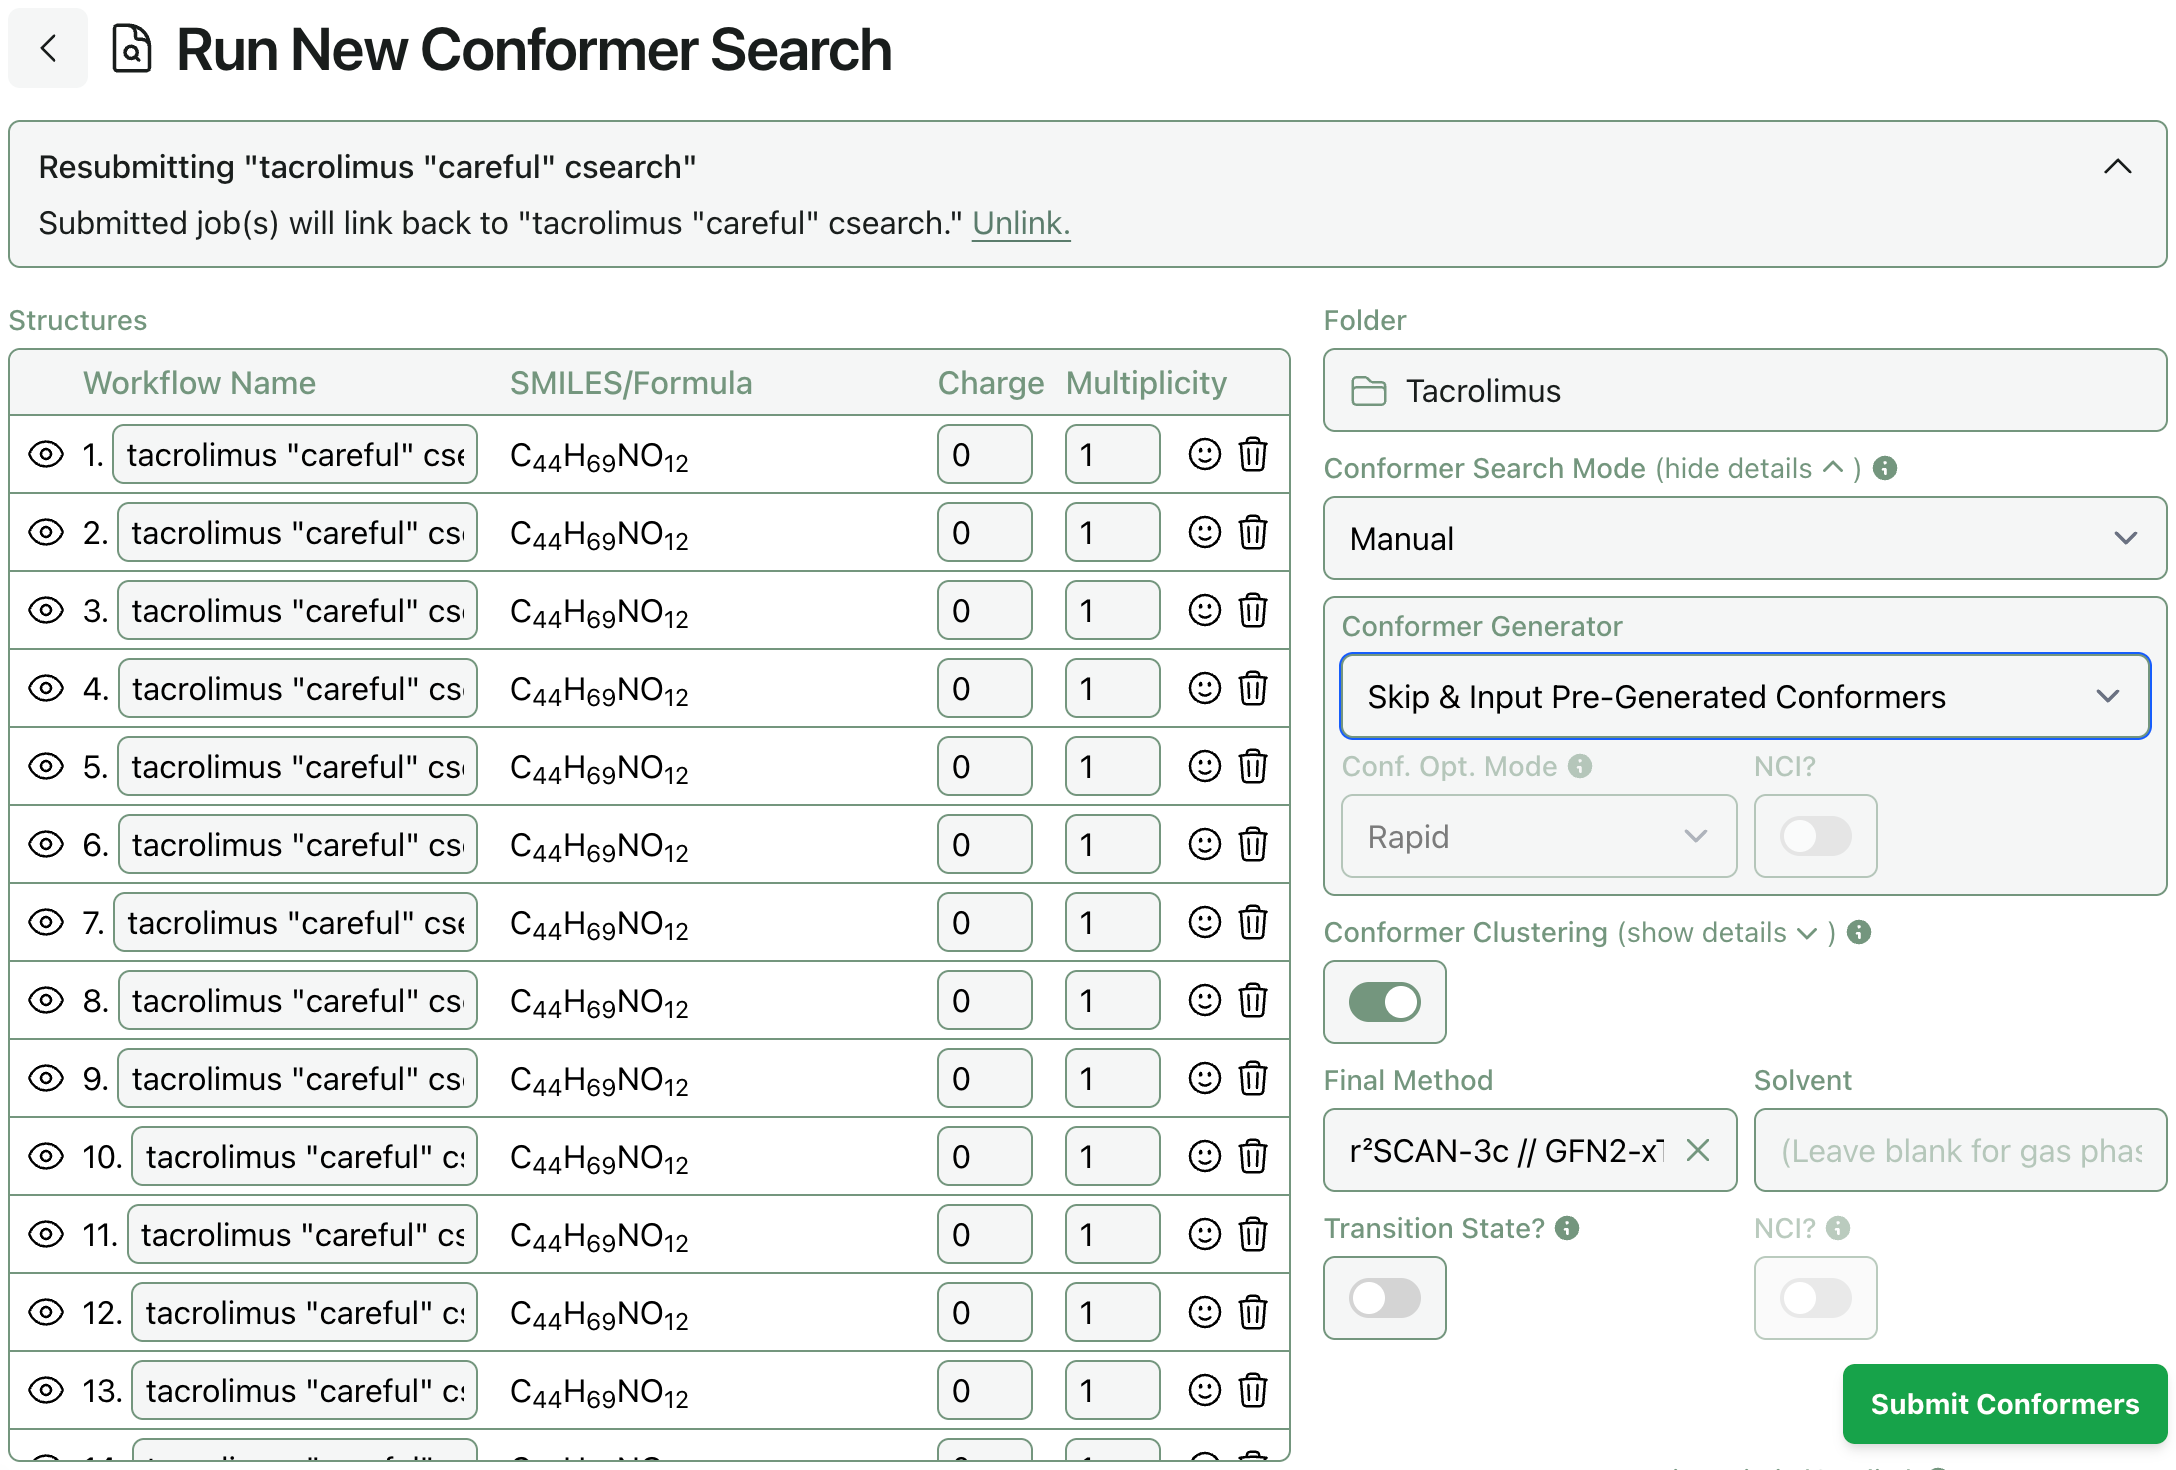This screenshot has height=1470, width=2176.
Task: Delete structure row 6 using trash icon
Action: click(x=1252, y=845)
